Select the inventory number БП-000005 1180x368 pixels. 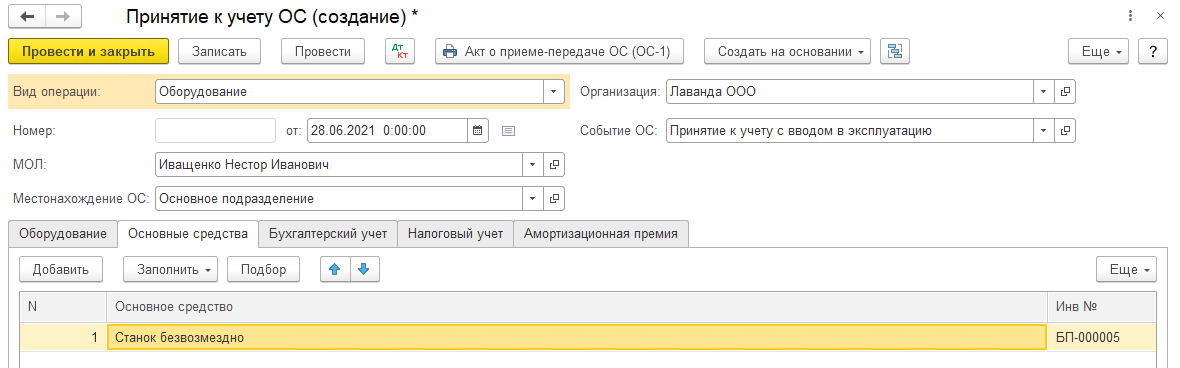tap(1102, 338)
